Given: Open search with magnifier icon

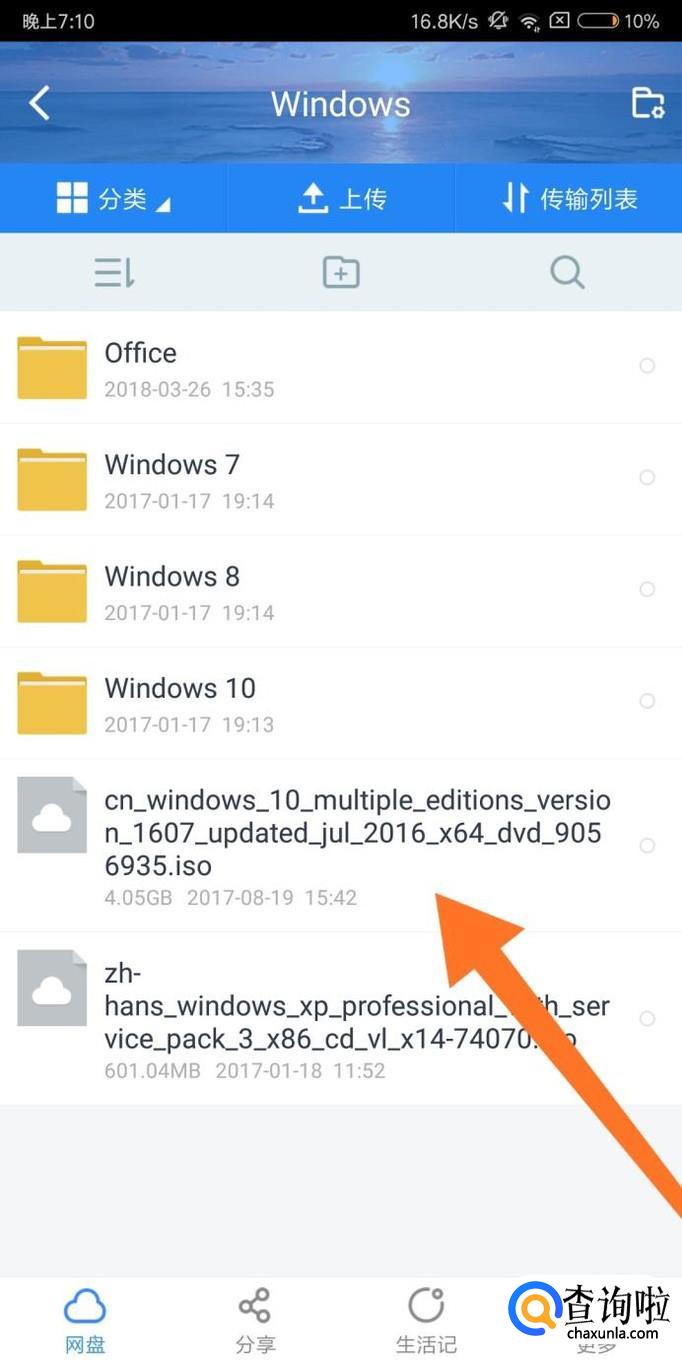Looking at the screenshot, I should click(567, 272).
